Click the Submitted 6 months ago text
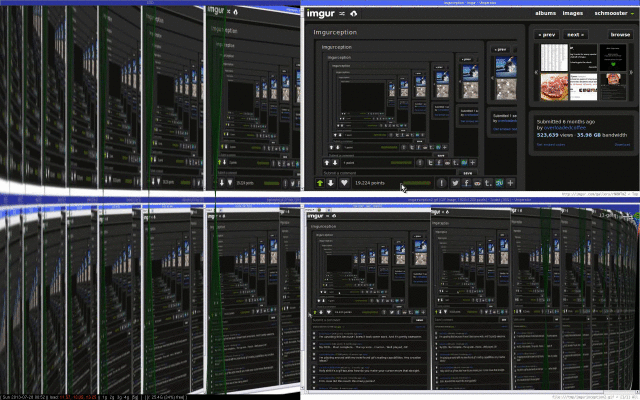Screen dimensions: 640x400 (x=566, y=122)
